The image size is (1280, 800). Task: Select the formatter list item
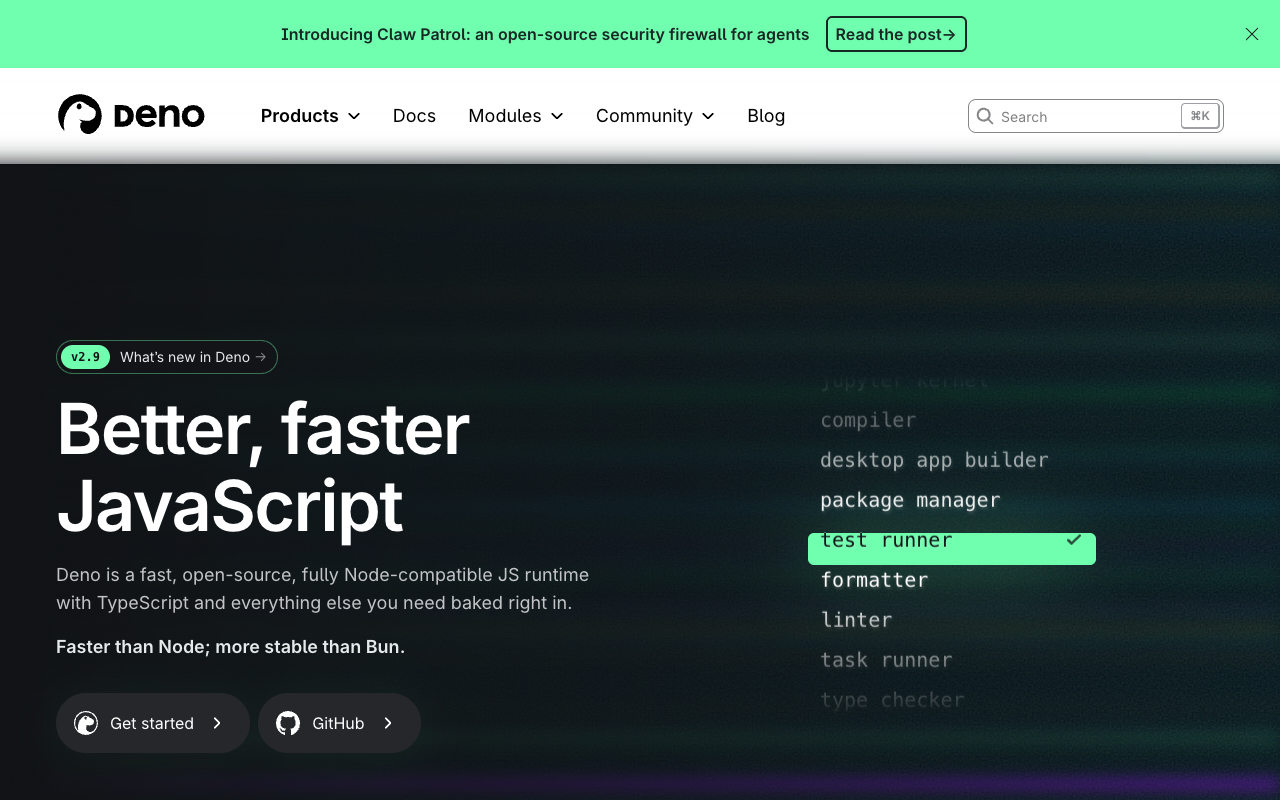coord(874,580)
